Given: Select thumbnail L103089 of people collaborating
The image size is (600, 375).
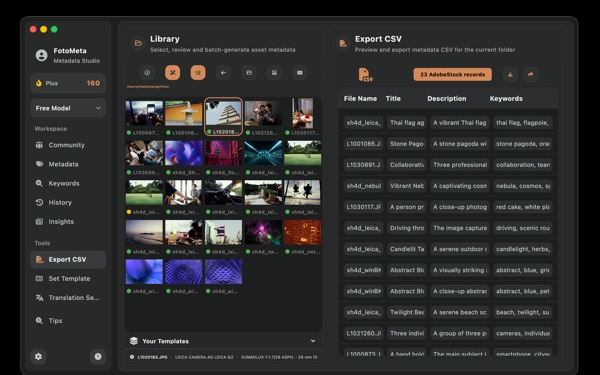Looking at the screenshot, I should [x=144, y=153].
